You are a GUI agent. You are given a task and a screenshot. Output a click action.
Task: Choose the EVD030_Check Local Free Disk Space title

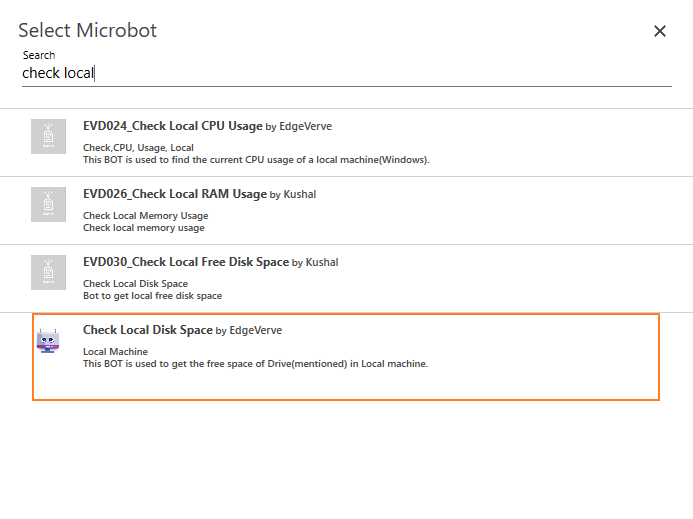tap(185, 262)
